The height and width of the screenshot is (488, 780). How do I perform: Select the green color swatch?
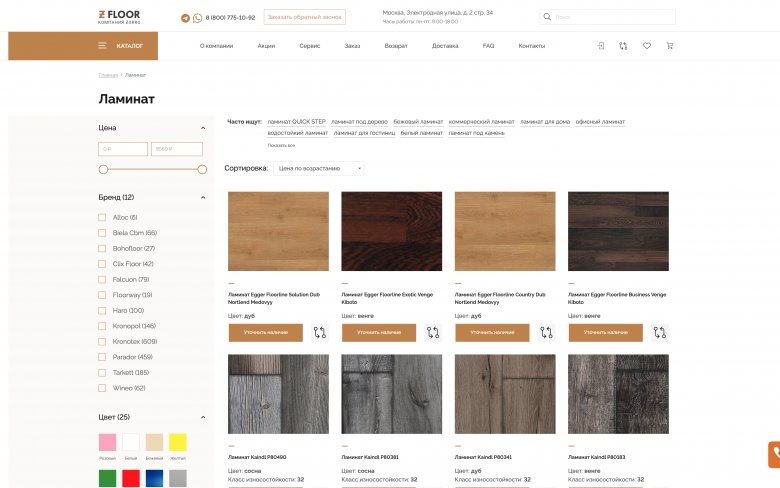[107, 479]
